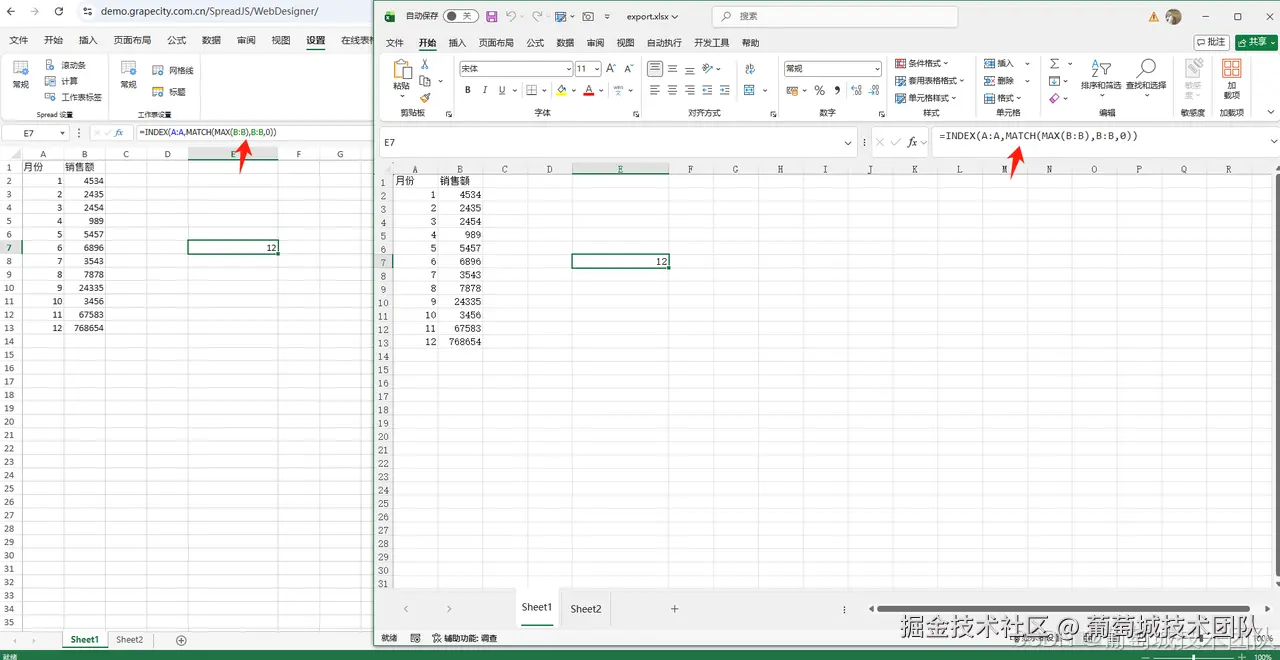Open the Excel 删除 cells button

point(1005,81)
